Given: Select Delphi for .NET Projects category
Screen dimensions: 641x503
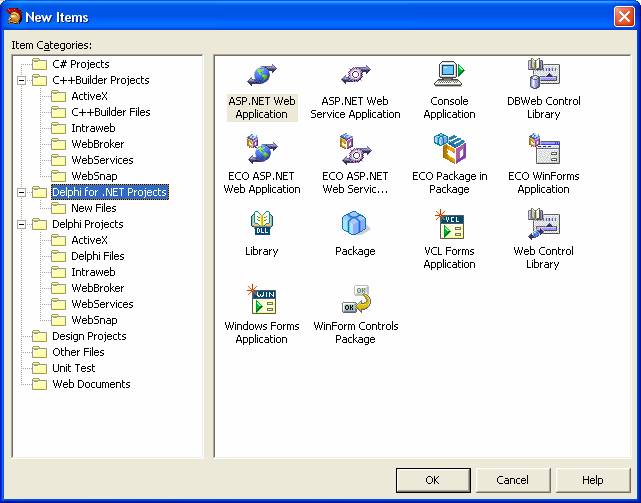Looking at the screenshot, I should (x=110, y=192).
